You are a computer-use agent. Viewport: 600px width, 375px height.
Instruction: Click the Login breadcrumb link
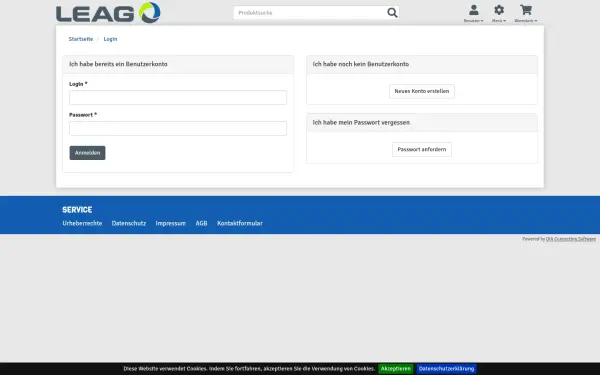point(110,39)
